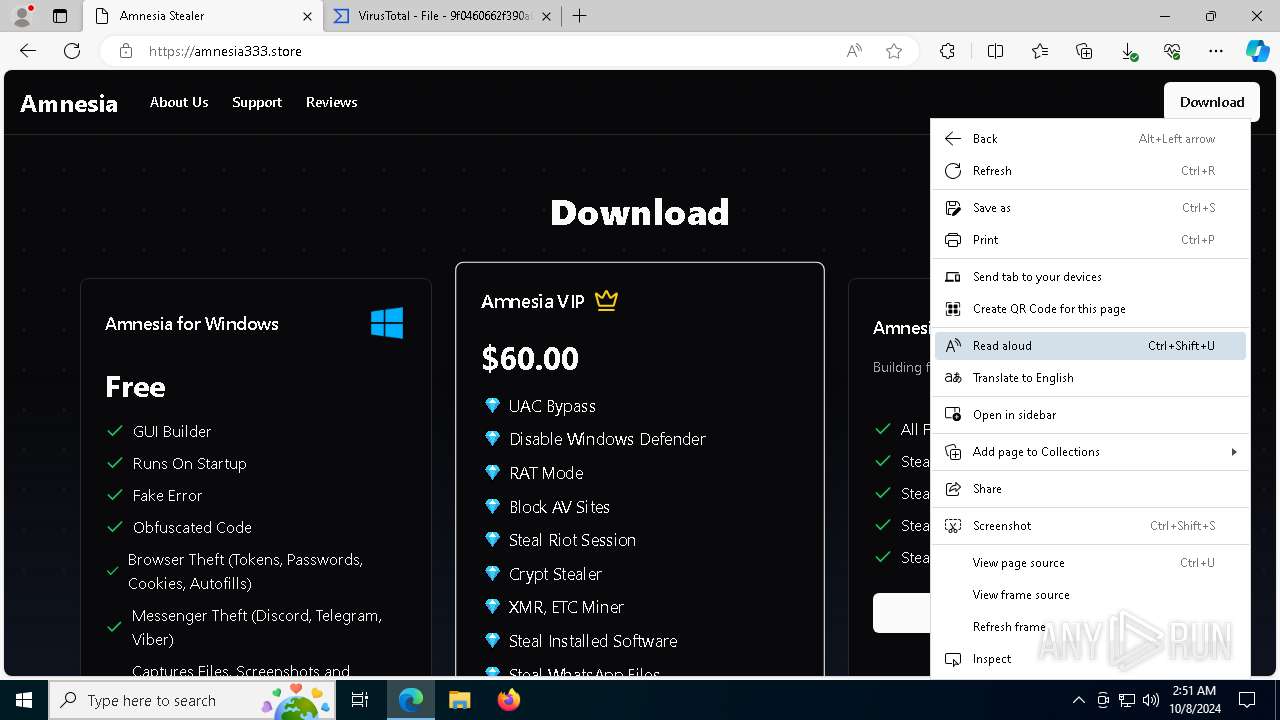Click the UAC Bypass feature text
The height and width of the screenshot is (720, 1280).
point(552,406)
